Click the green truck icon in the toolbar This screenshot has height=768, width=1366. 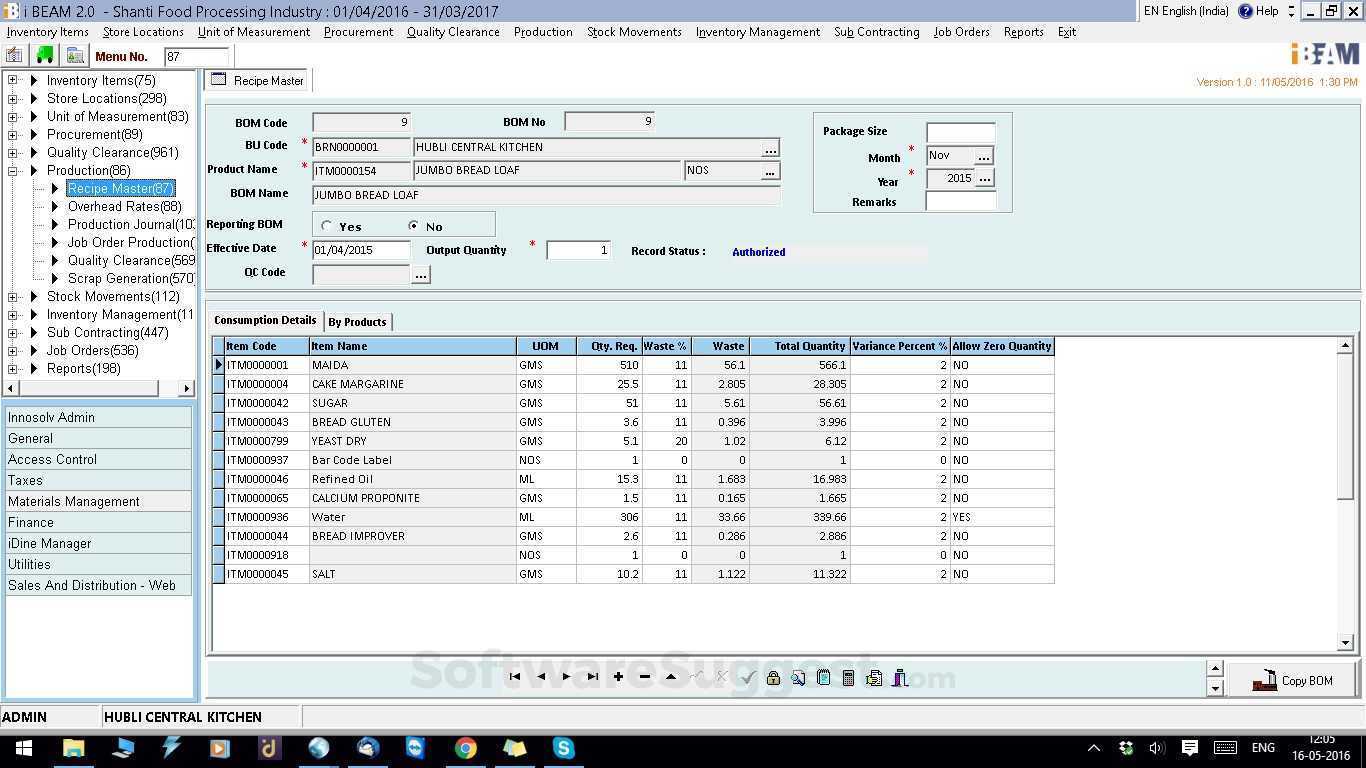click(44, 56)
